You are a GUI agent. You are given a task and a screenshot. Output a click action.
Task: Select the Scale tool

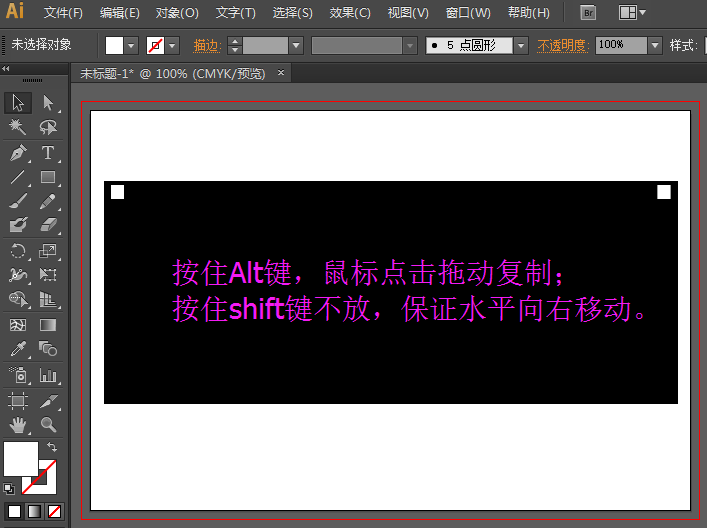point(48,251)
